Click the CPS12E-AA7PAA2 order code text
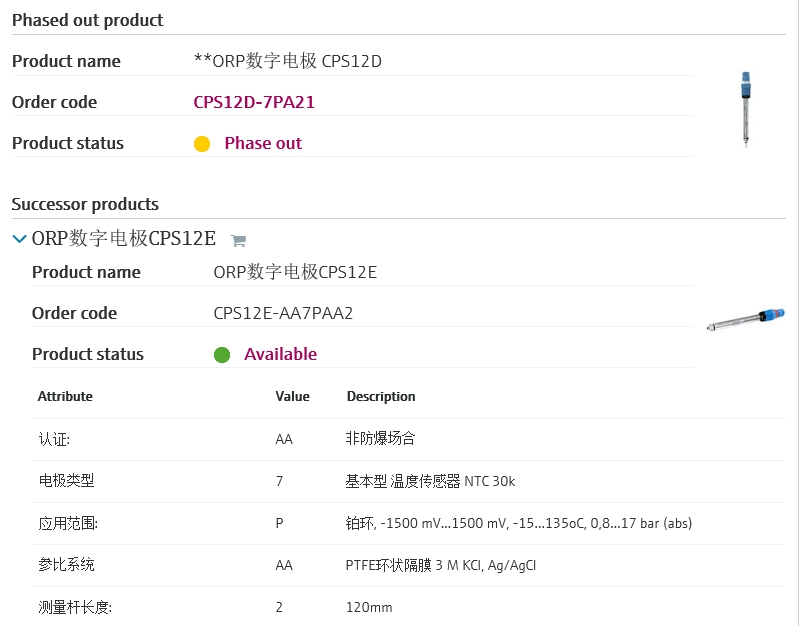Image resolution: width=801 pixels, height=626 pixels. point(283,313)
